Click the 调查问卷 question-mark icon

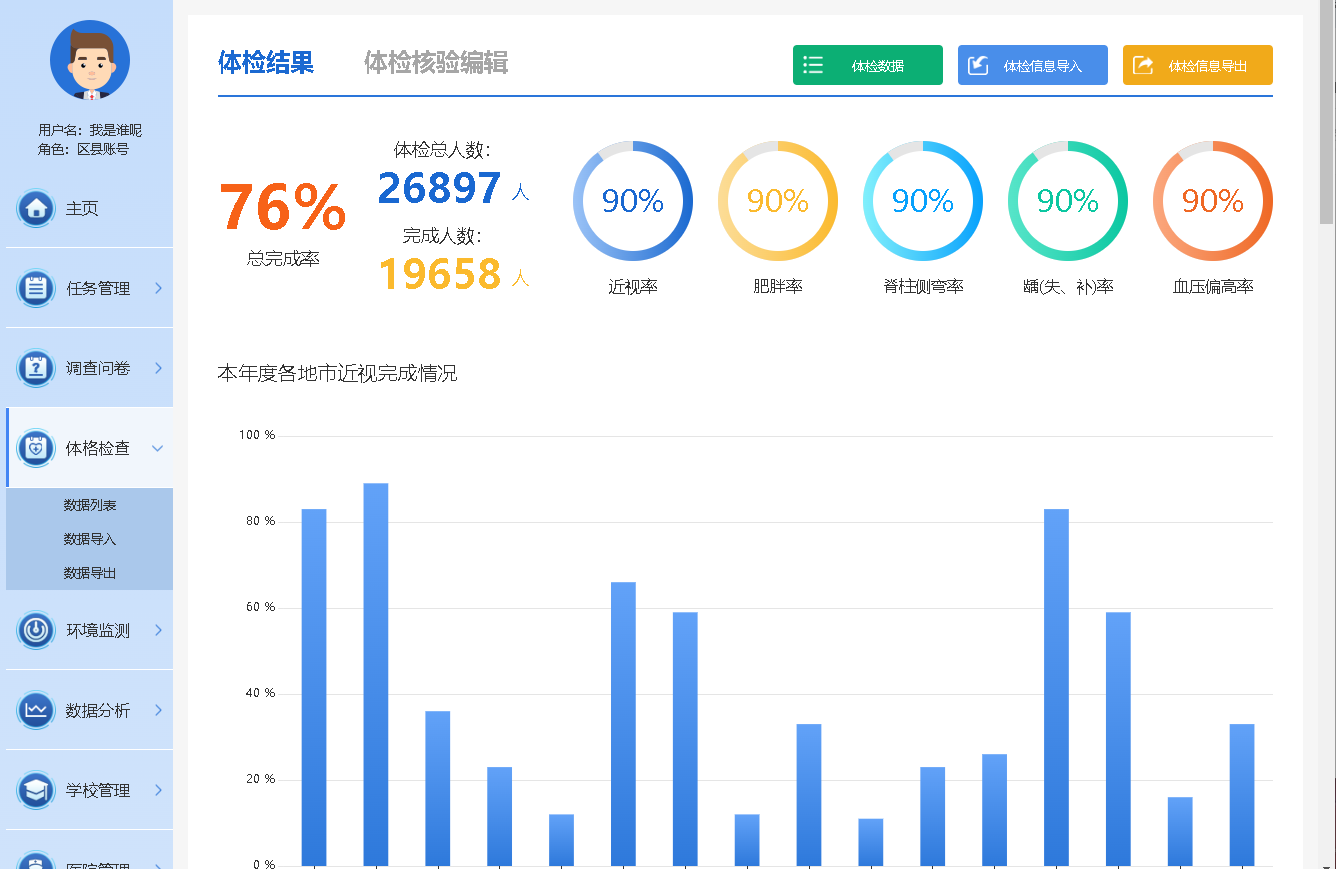click(37, 368)
